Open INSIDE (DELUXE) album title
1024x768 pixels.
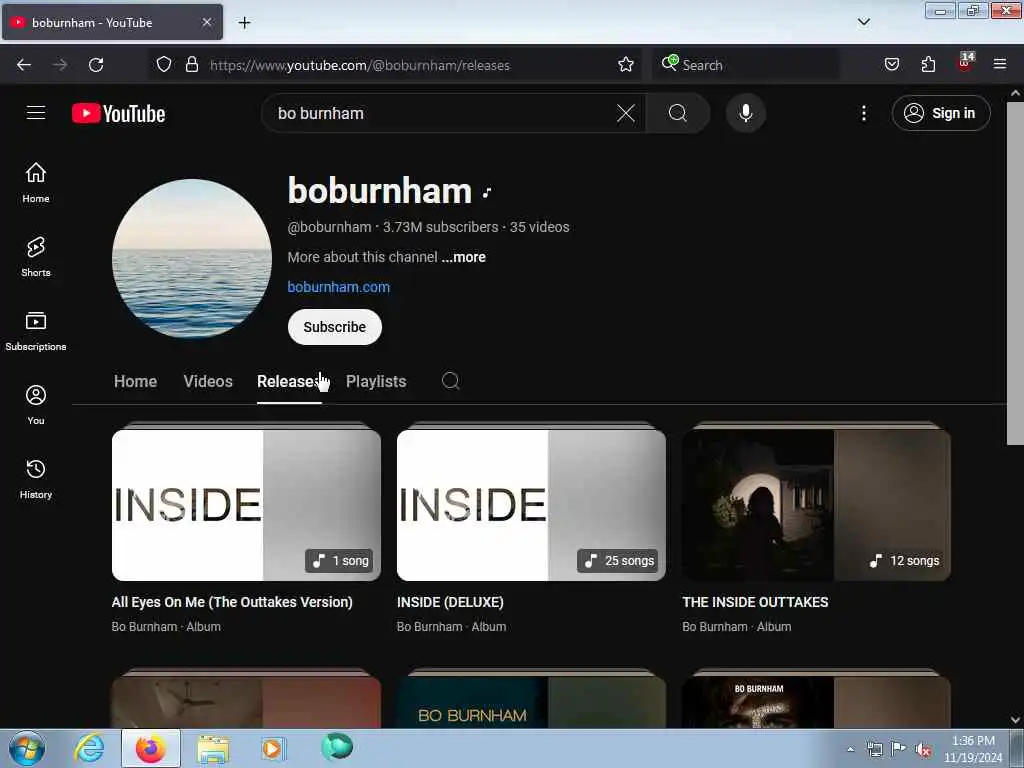[450, 602]
